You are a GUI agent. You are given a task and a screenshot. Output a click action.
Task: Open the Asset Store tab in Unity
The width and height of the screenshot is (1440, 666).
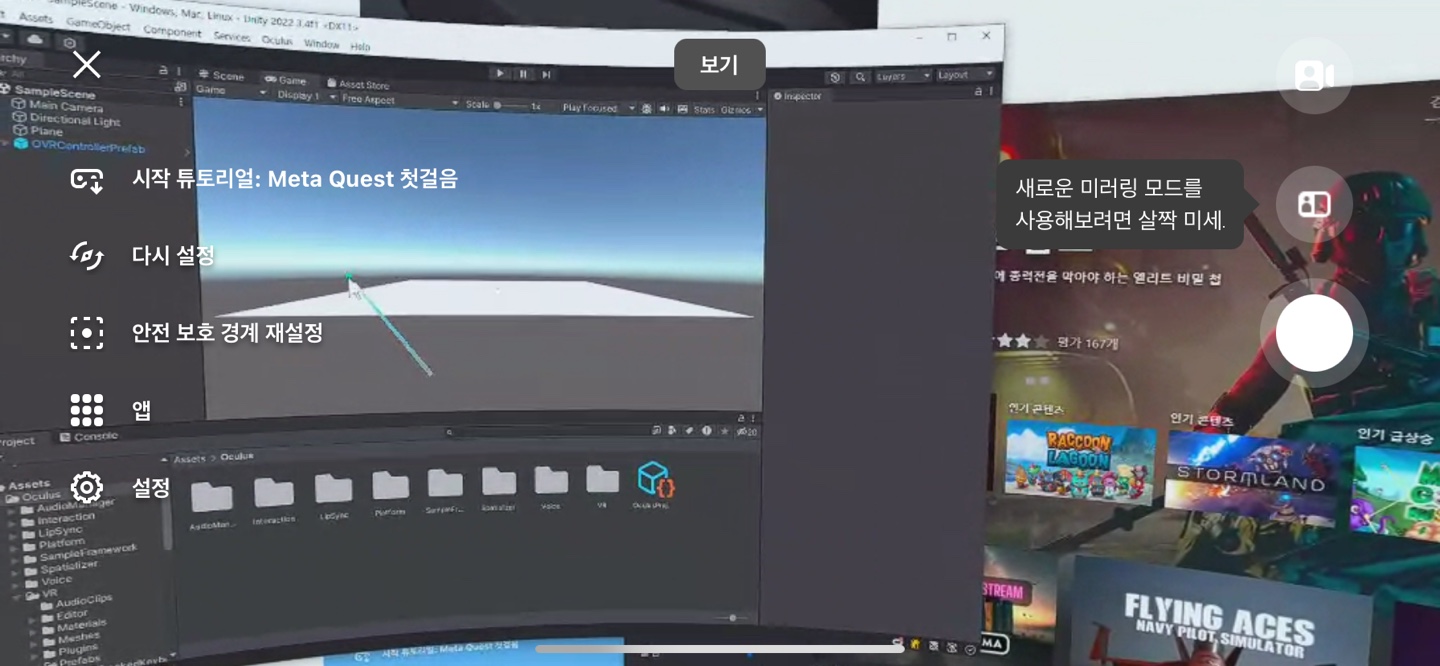(x=358, y=84)
